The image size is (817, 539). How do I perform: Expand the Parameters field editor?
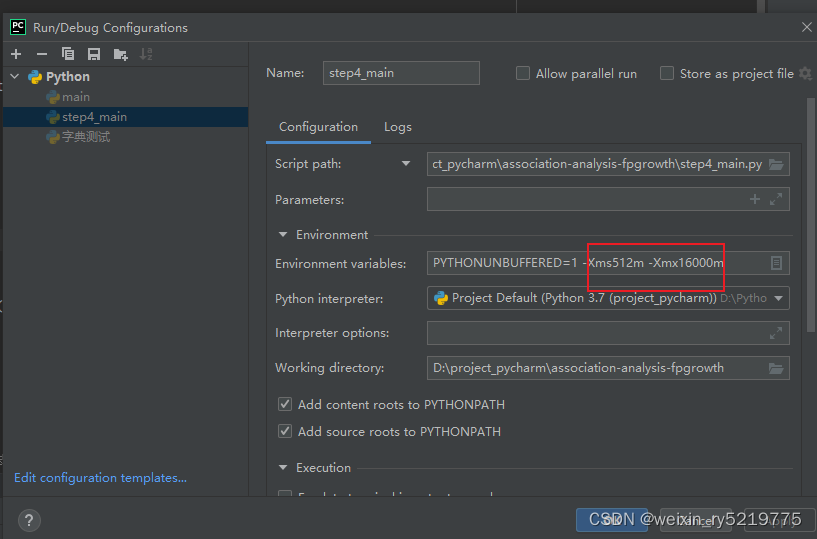(x=776, y=199)
